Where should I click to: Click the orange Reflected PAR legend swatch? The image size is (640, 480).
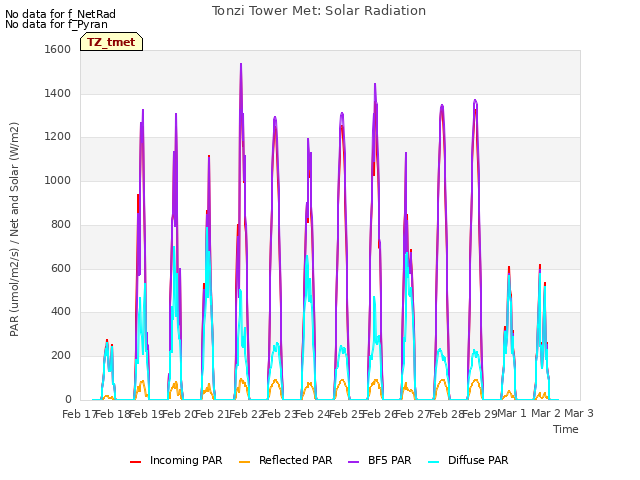click(x=244, y=461)
